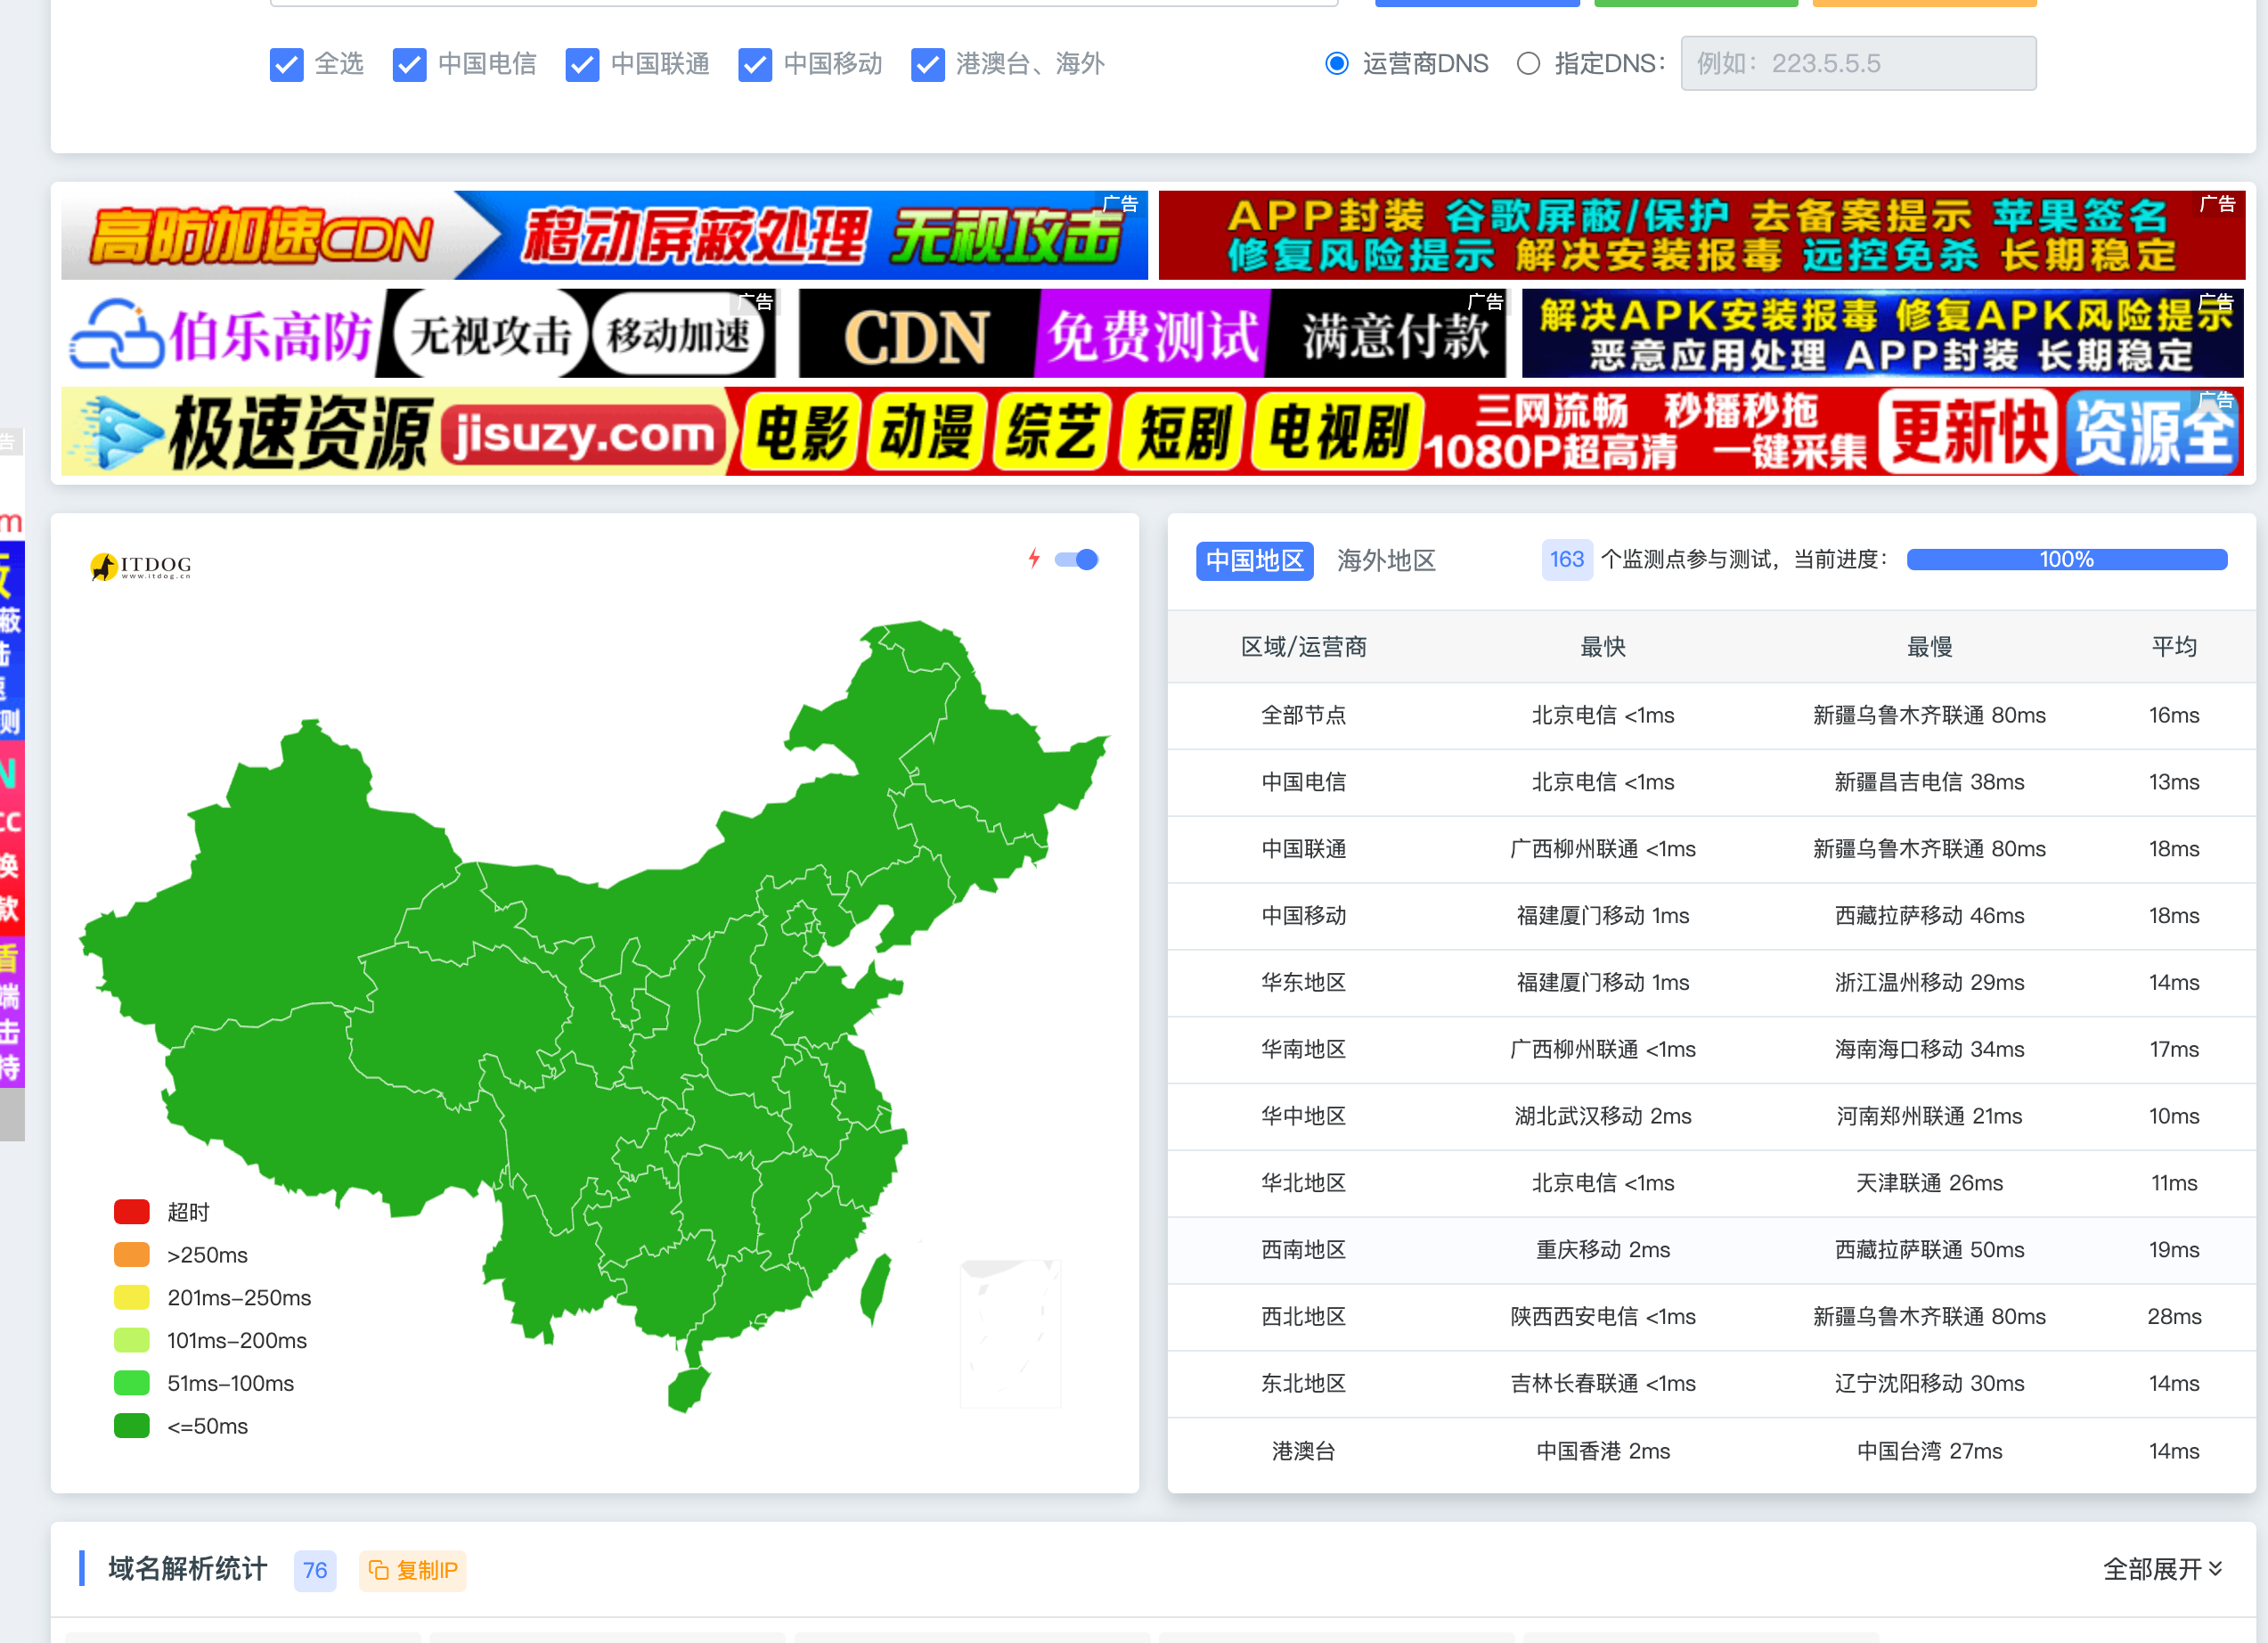Click 西藏拉萨移动 46ms cell
The image size is (2268, 1643).
tap(1929, 917)
